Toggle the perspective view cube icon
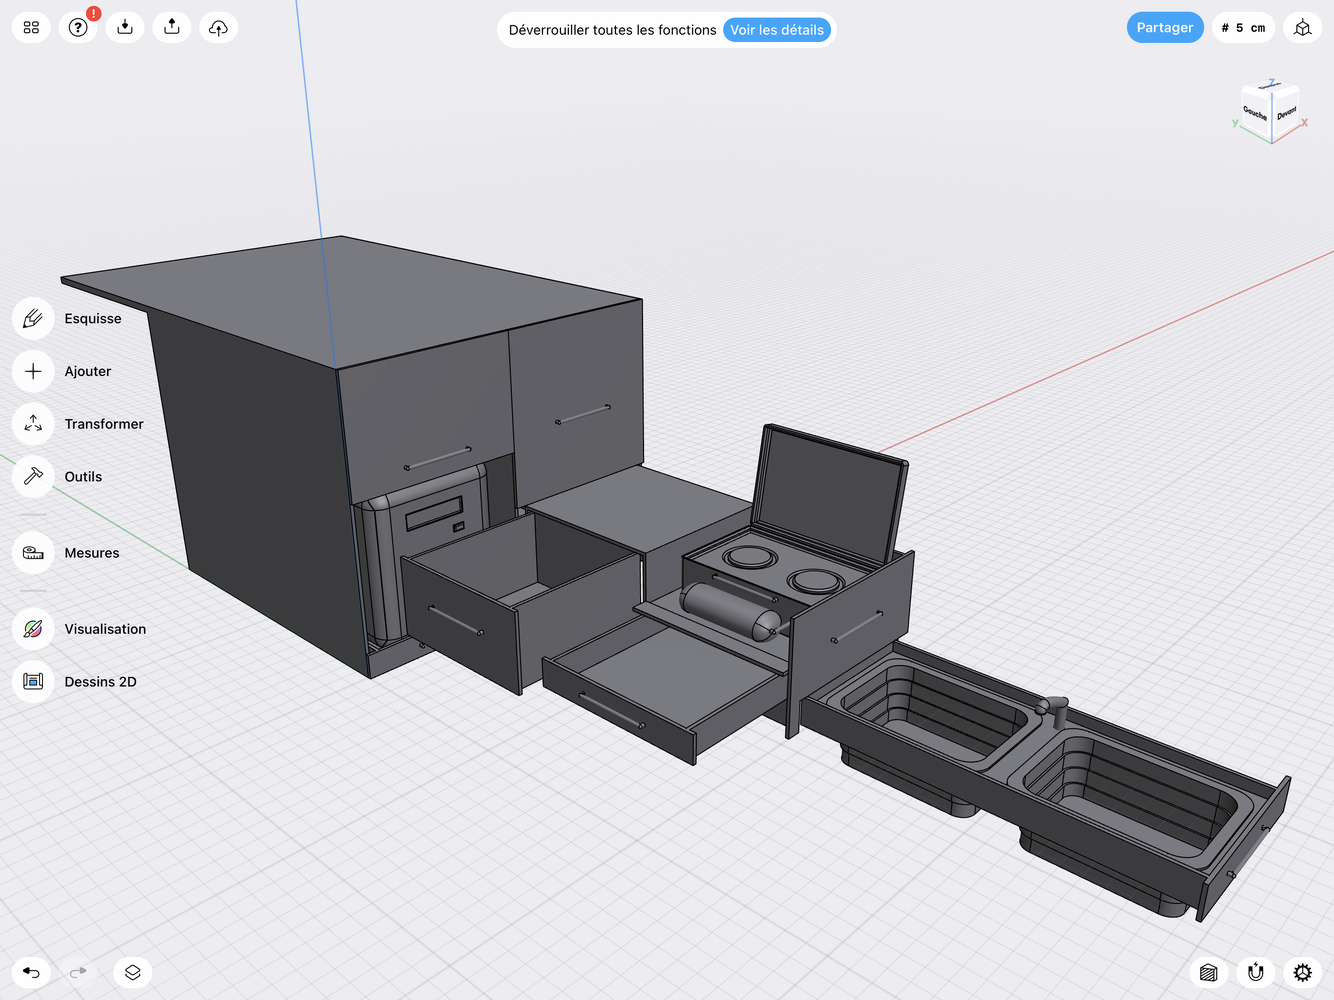 tap(1302, 28)
